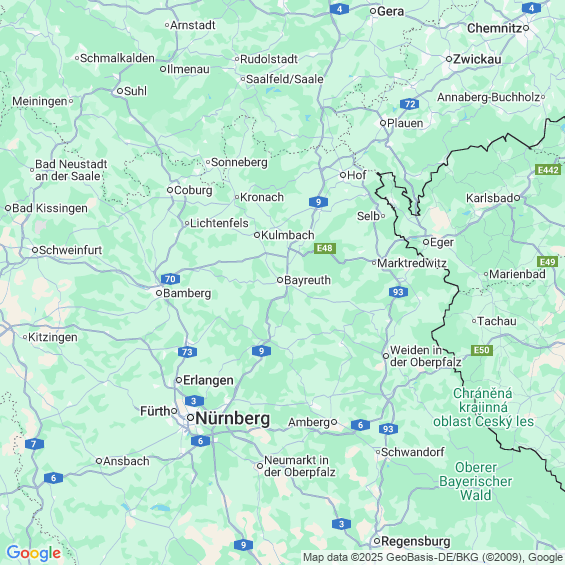Image resolution: width=565 pixels, height=565 pixels.
Task: Click the Chráněná krajinná oblast Český les label
Action: pyautogui.click(x=483, y=408)
